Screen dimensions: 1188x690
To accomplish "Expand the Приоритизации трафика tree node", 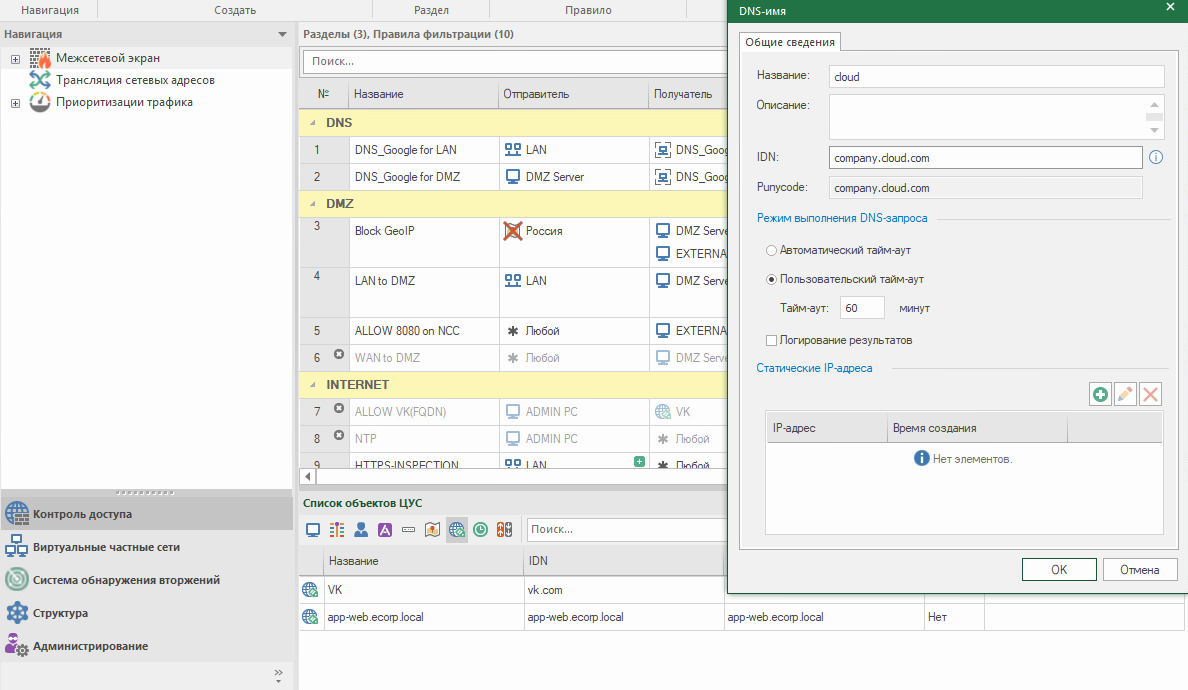I will (x=15, y=102).
